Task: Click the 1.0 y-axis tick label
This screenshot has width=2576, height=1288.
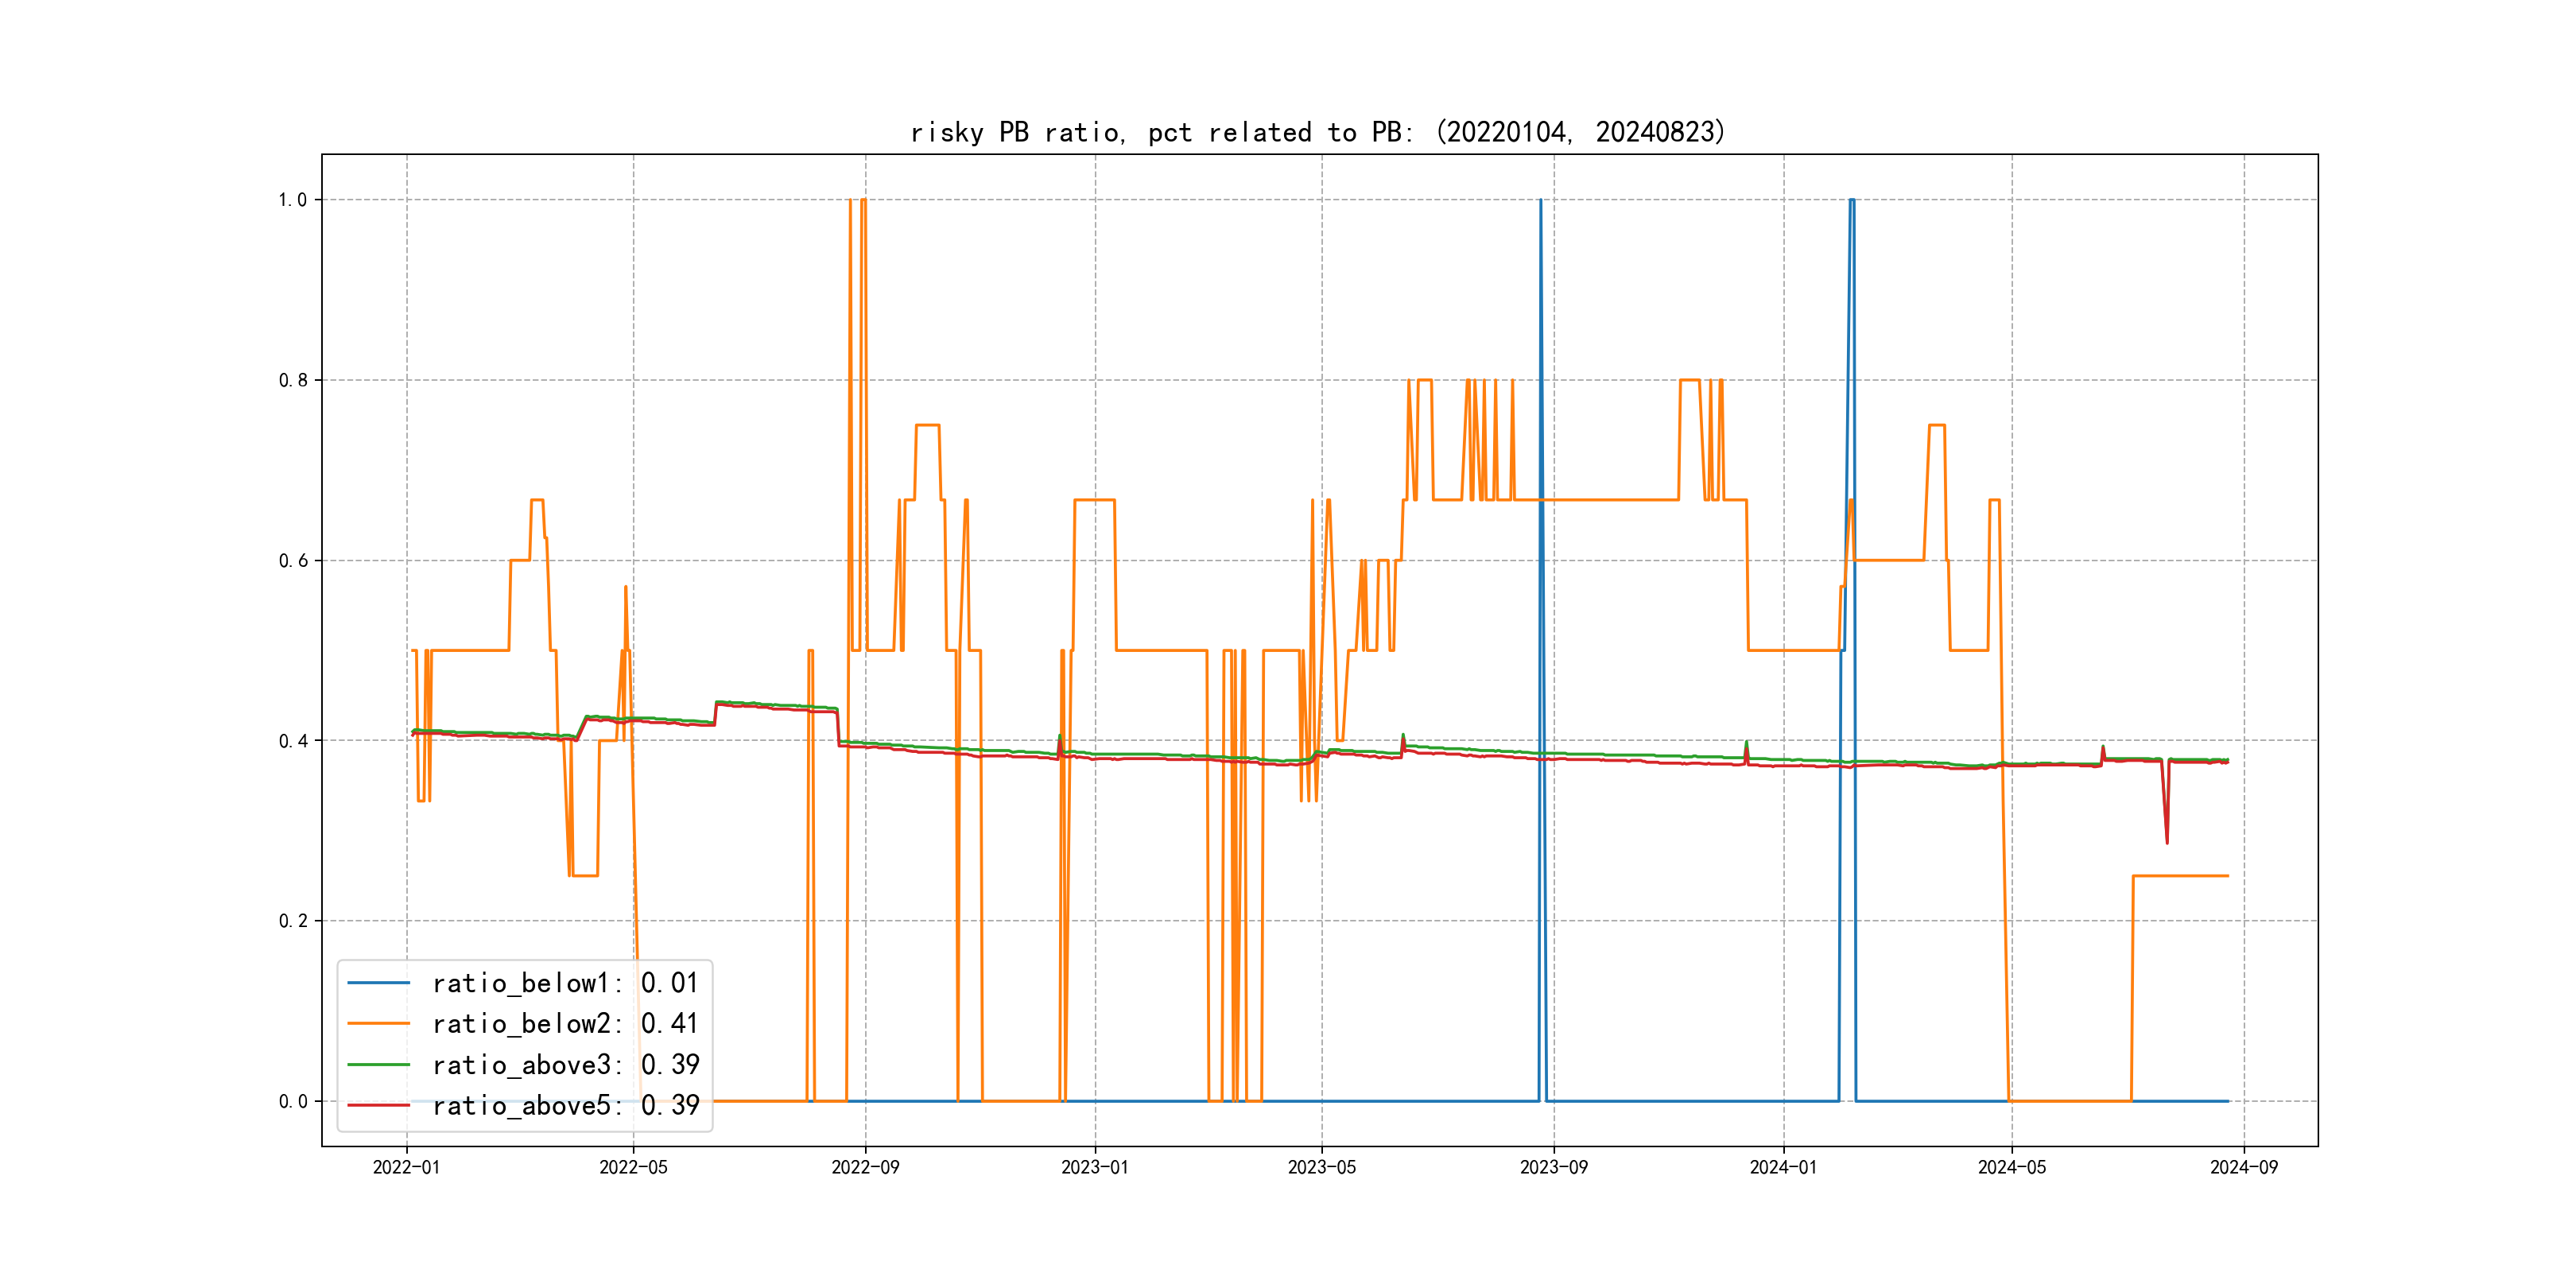Action: point(293,200)
